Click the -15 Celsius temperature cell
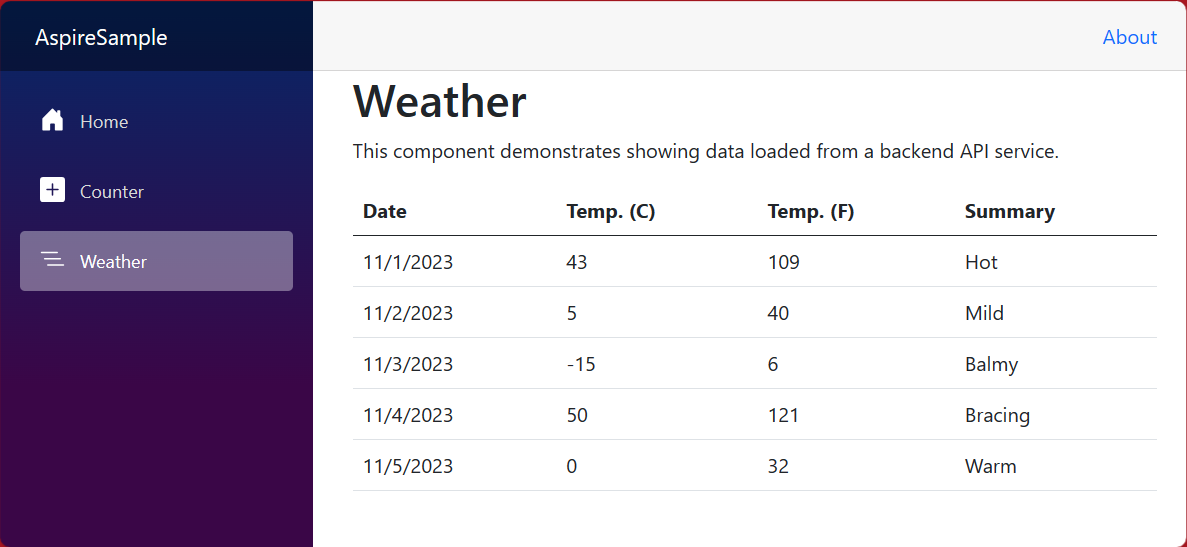The image size is (1187, 547). 581,364
